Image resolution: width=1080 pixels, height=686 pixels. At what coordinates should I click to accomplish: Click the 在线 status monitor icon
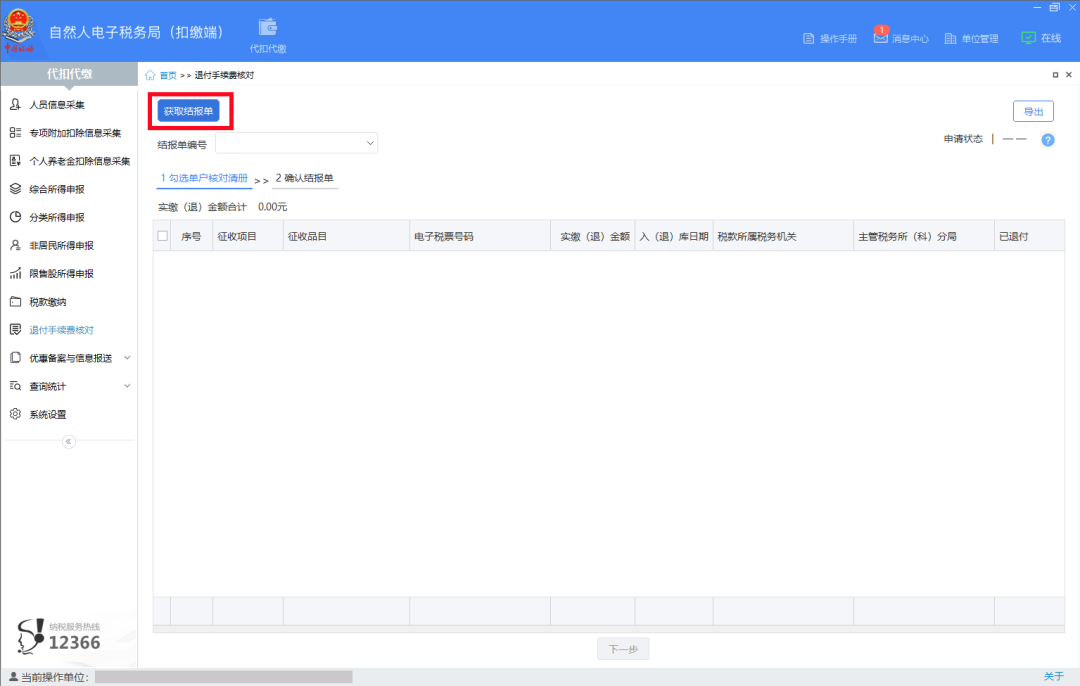tap(1028, 38)
